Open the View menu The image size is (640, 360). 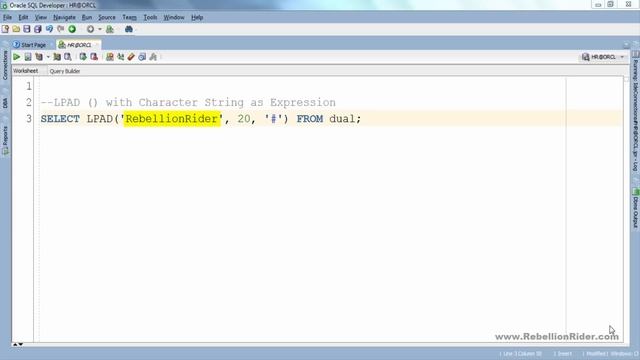(40, 17)
